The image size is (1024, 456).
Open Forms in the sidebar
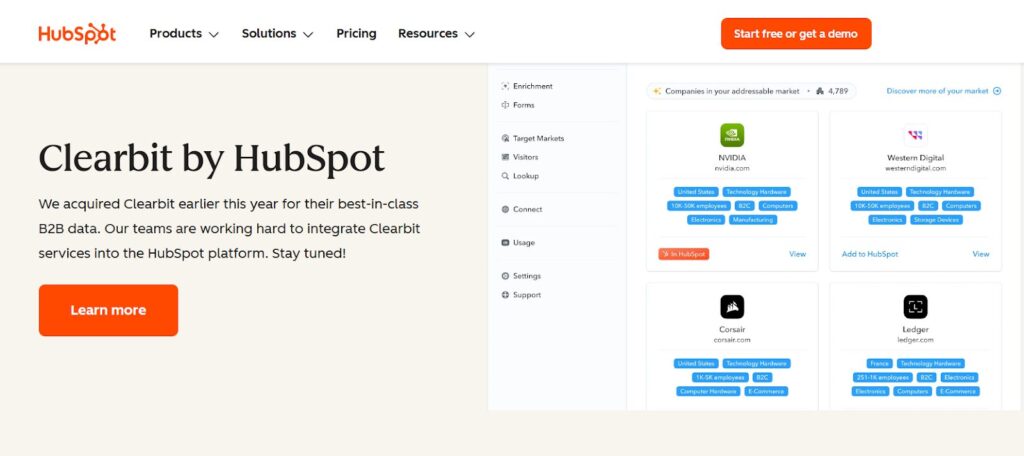point(523,105)
